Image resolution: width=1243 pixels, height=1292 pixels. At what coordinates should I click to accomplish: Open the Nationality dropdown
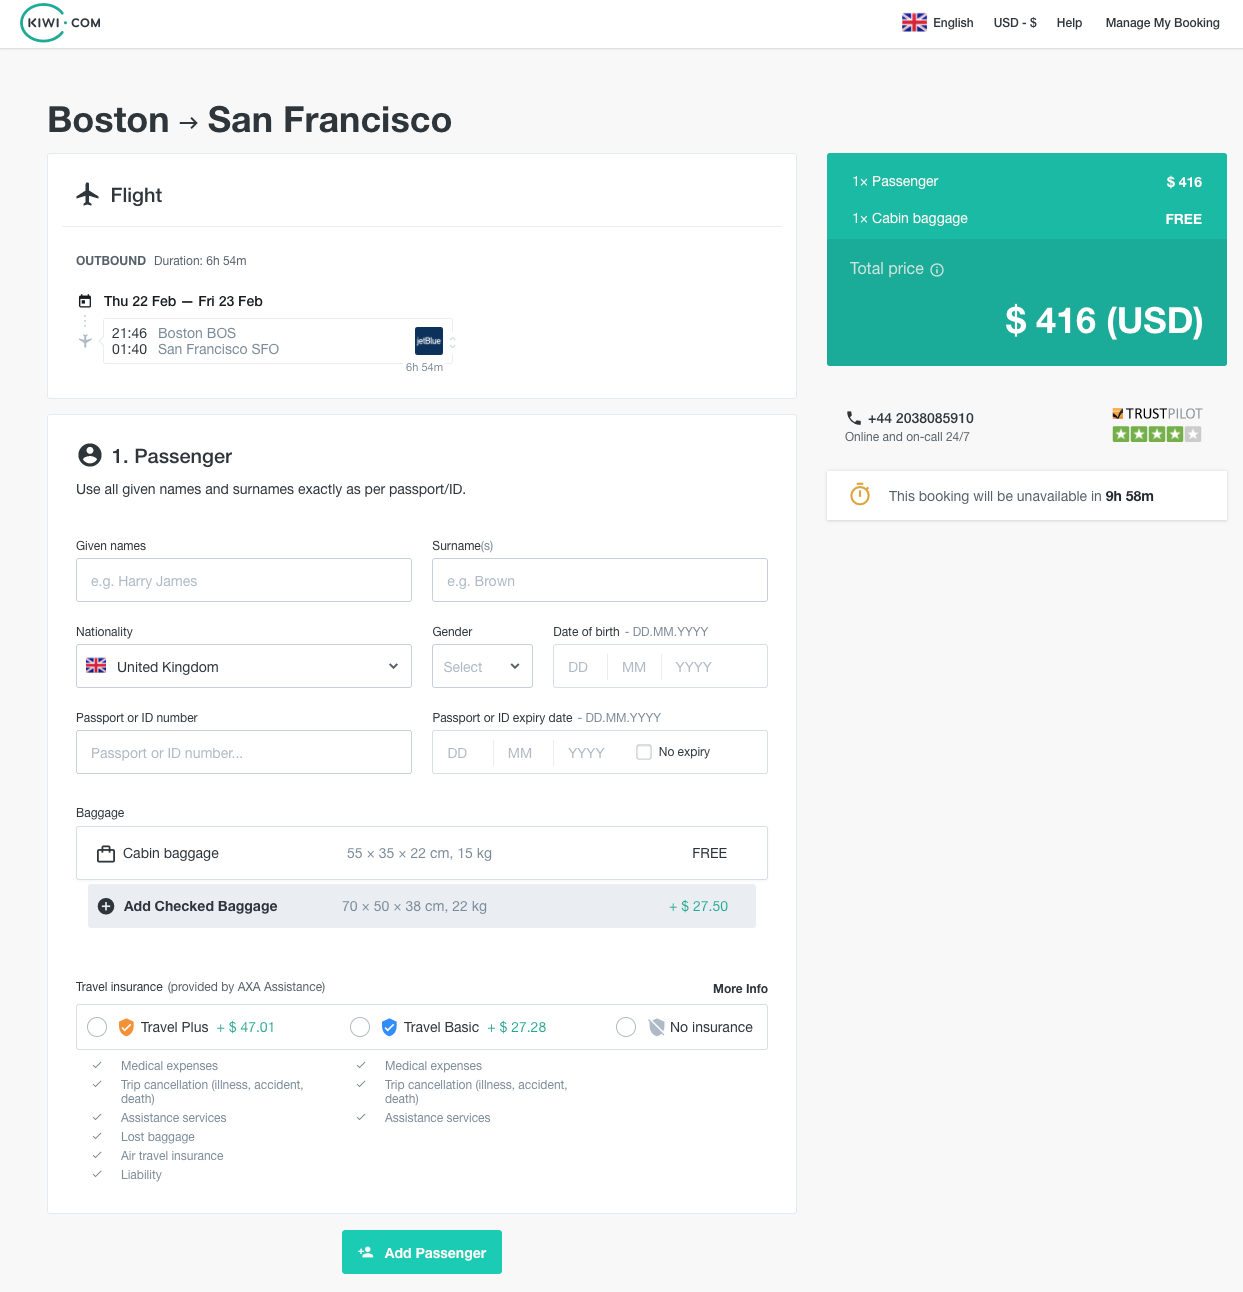[244, 666]
